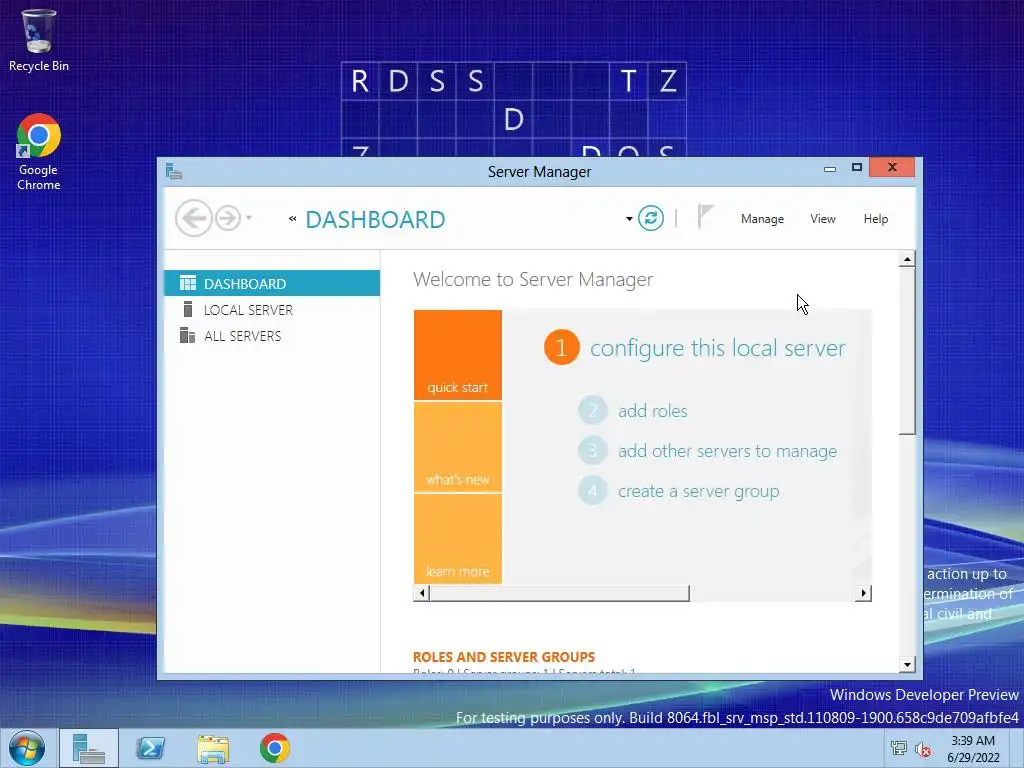Close the Server Manager window

[892, 167]
